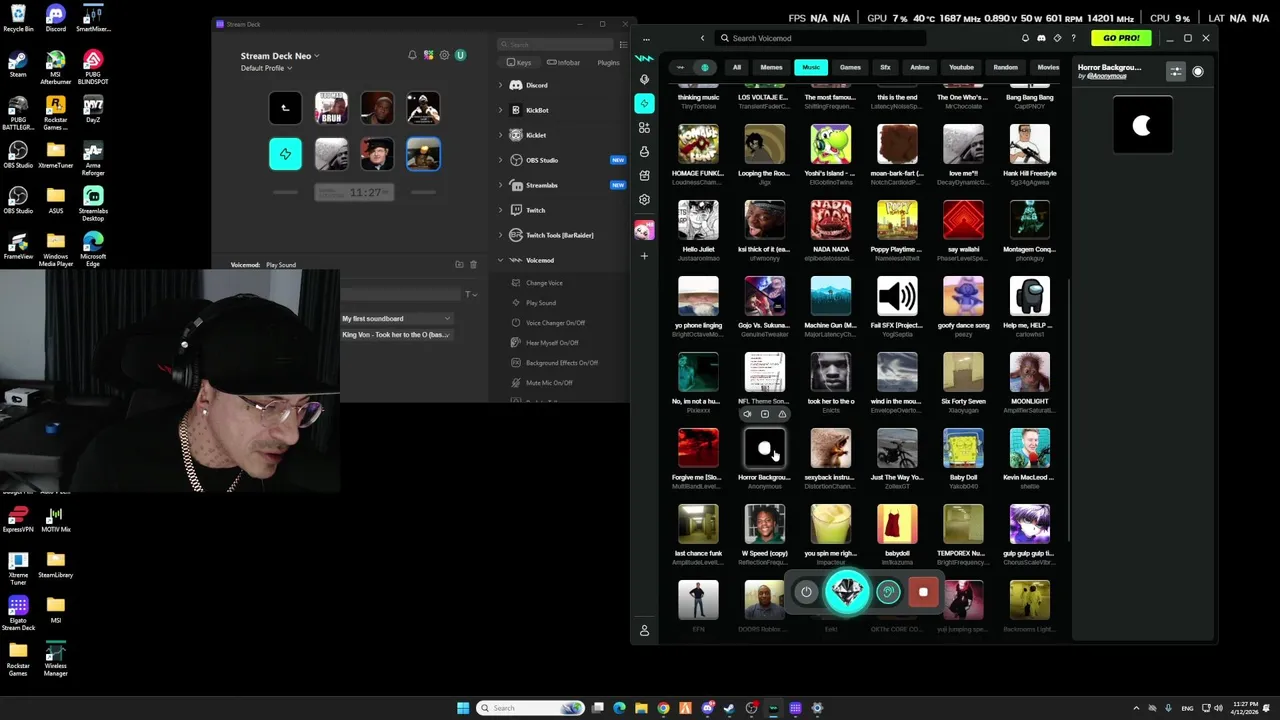1280x720 pixels.
Task: Select the Change Voice action under Voicemod
Action: click(x=544, y=283)
